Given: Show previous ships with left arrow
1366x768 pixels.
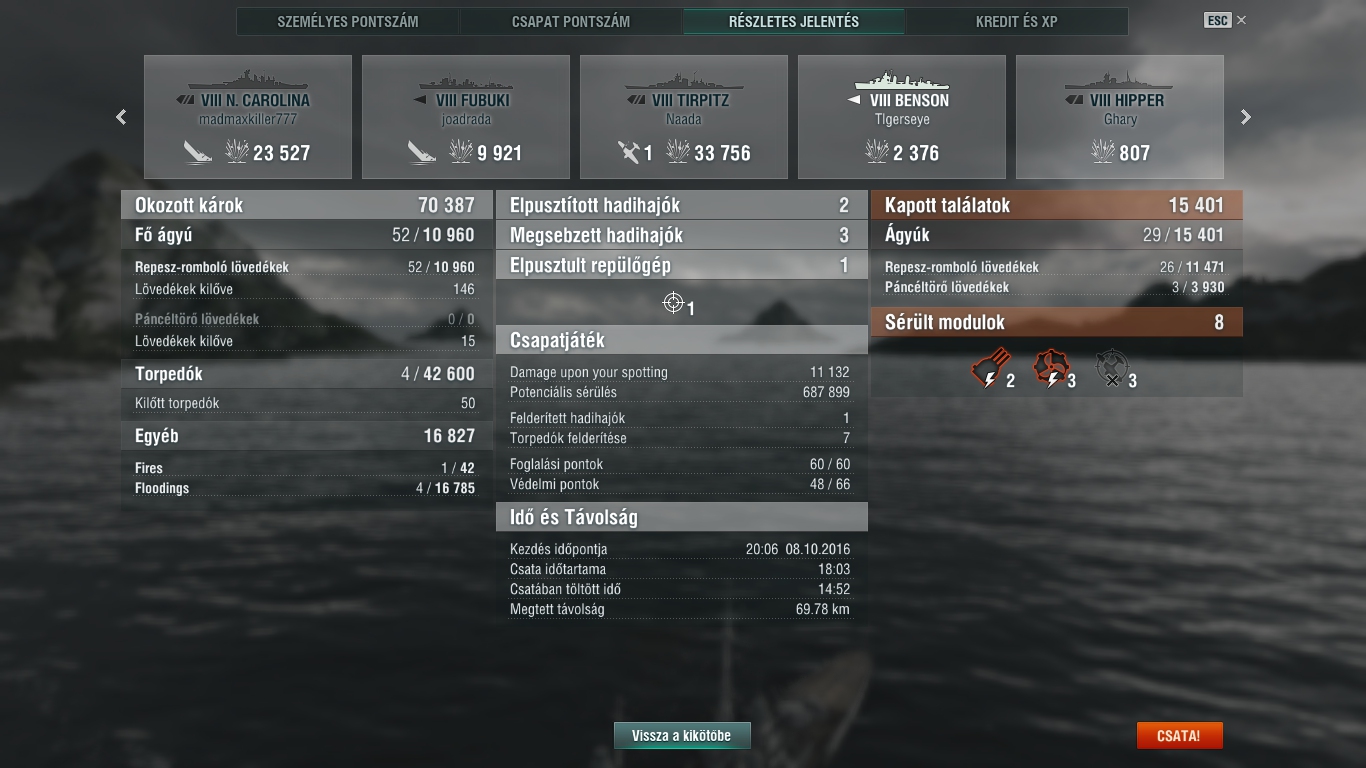Looking at the screenshot, I should coord(121,117).
